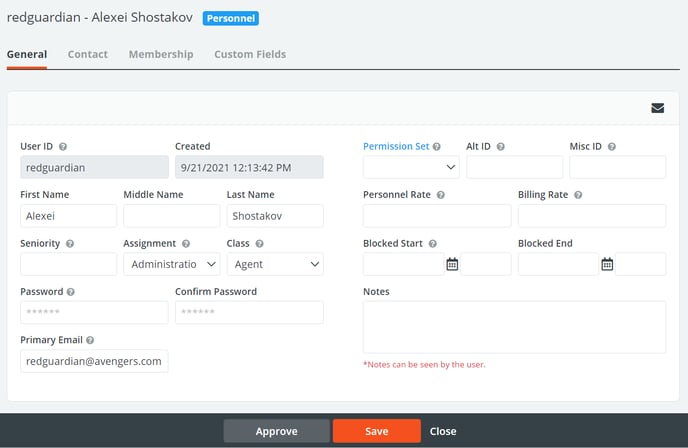Open the Assignment dropdown

point(171,264)
